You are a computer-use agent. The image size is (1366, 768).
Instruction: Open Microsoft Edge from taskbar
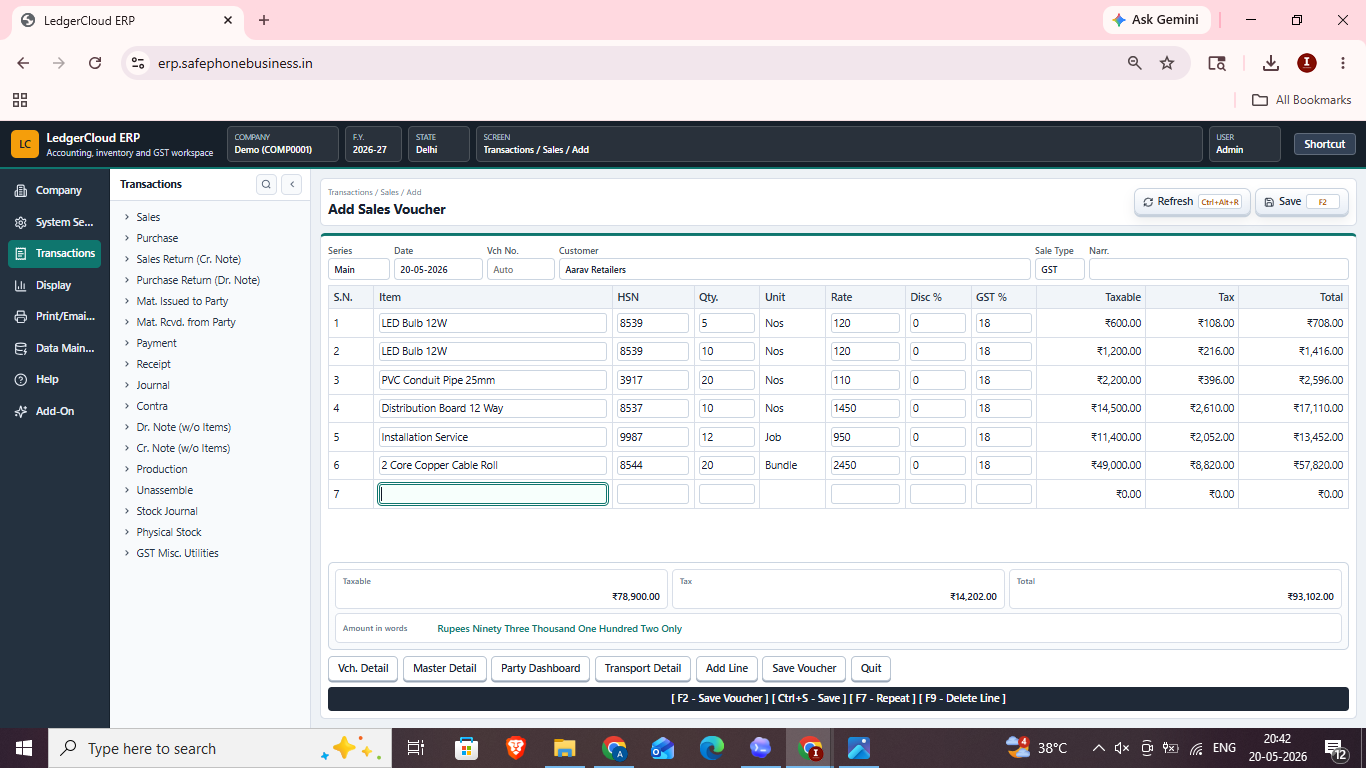pyautogui.click(x=711, y=748)
